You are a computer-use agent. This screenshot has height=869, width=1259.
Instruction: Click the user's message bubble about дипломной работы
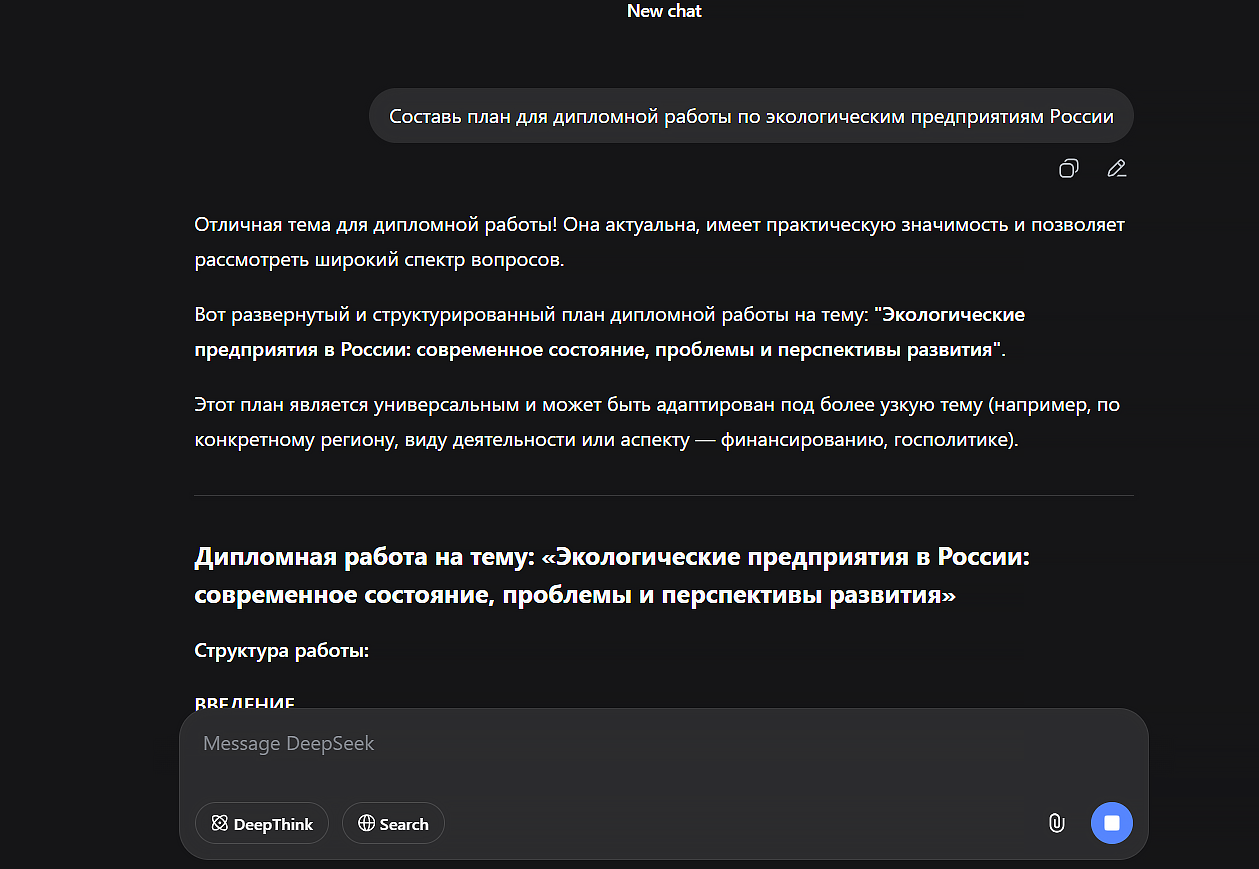750,116
